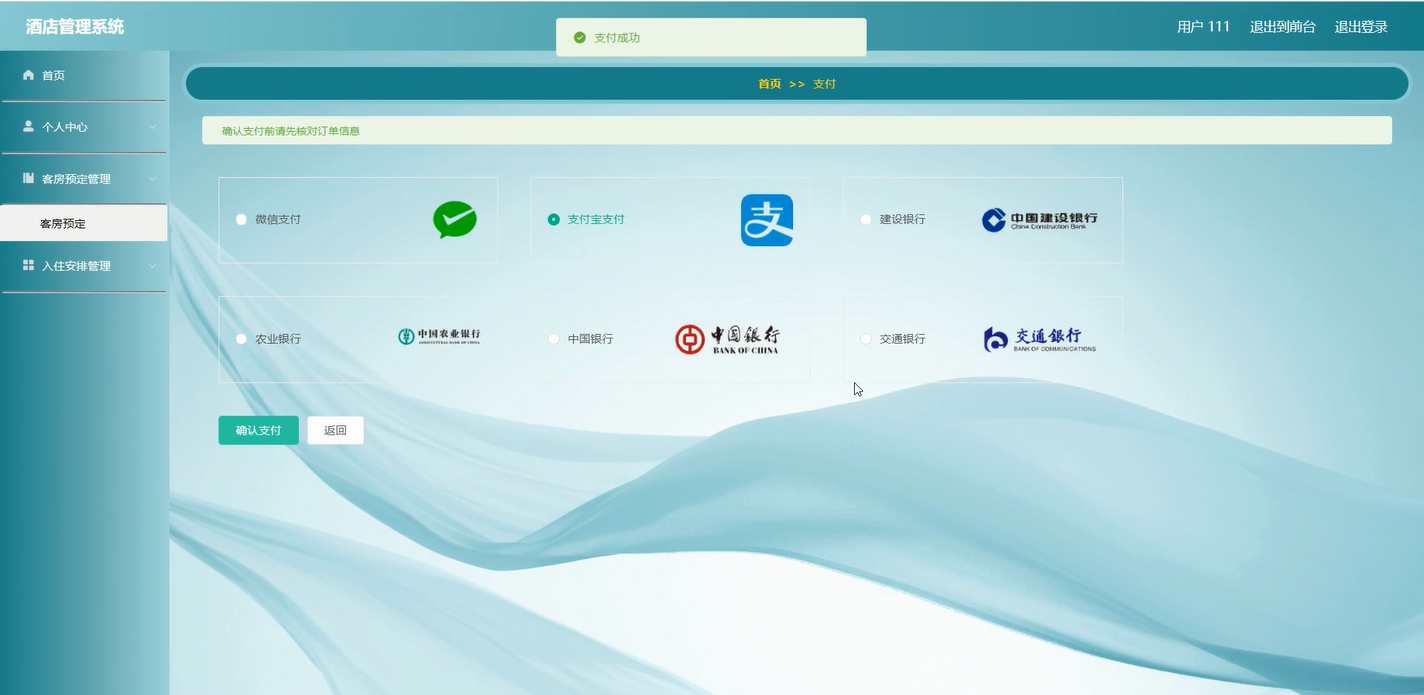1424x695 pixels.
Task: Select the 农业银行 radio button
Action: (241, 339)
